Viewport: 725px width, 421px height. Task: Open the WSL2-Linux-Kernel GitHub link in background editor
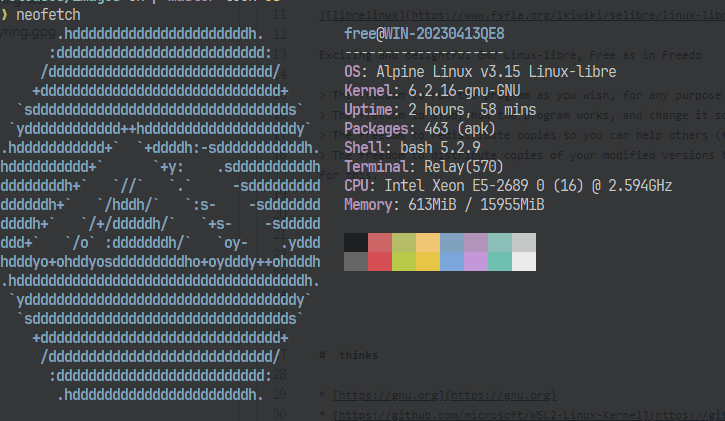[x=528, y=415]
